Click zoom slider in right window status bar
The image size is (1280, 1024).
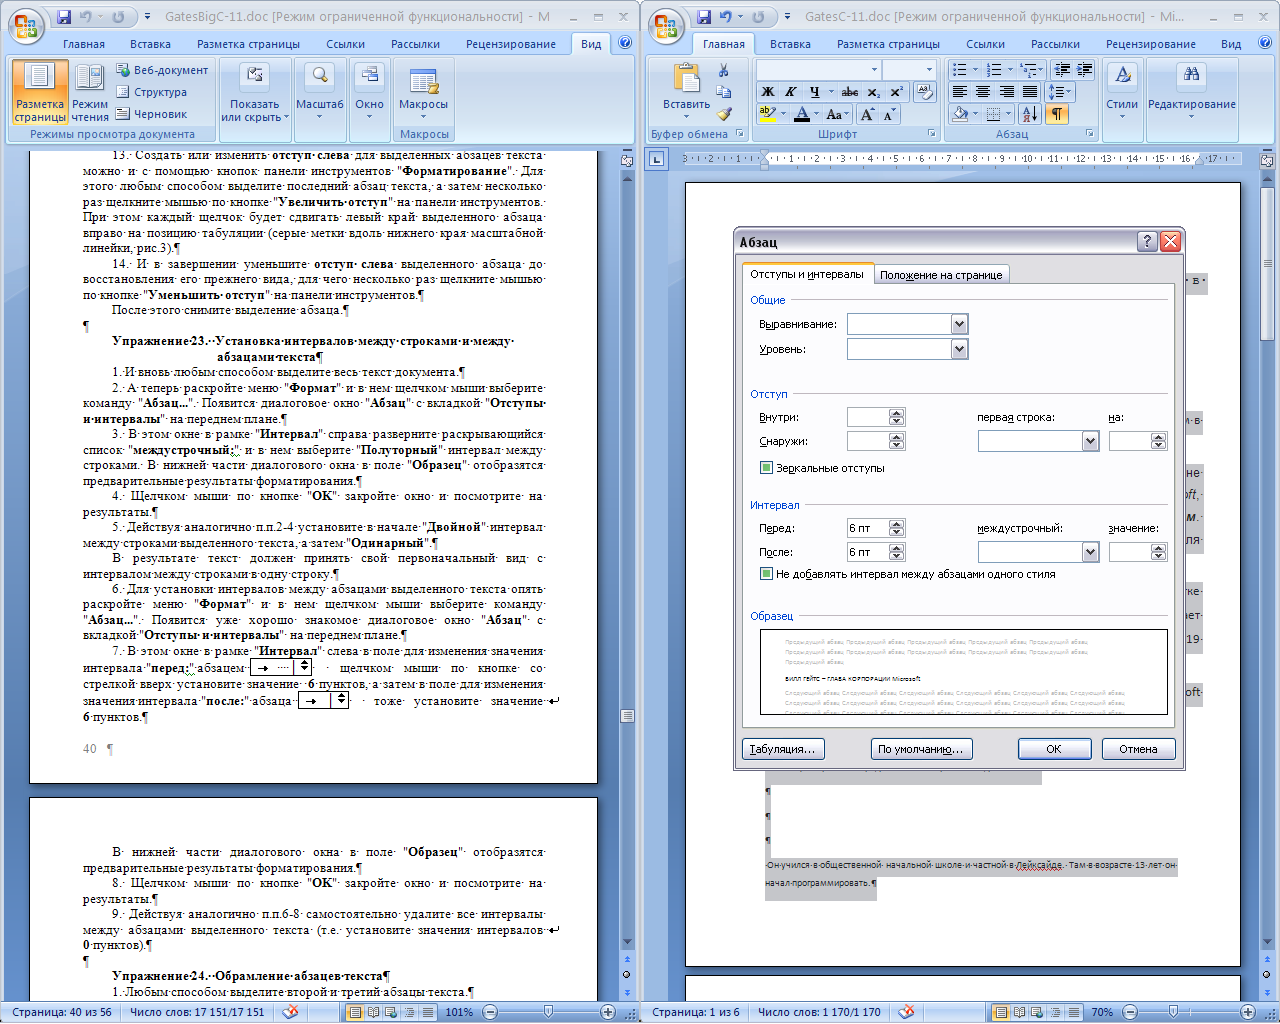coord(1173,1012)
